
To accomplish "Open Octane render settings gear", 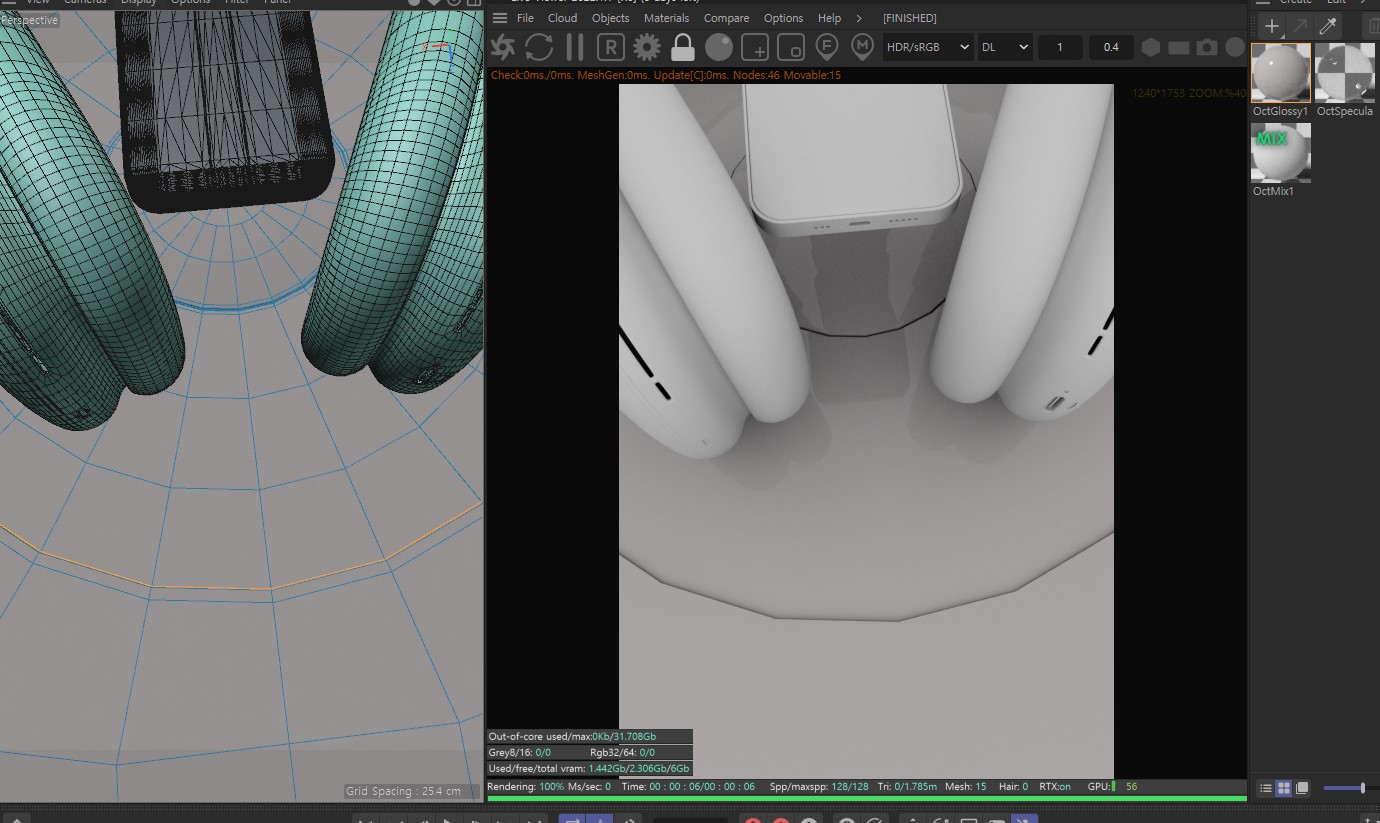I will click(x=647, y=47).
